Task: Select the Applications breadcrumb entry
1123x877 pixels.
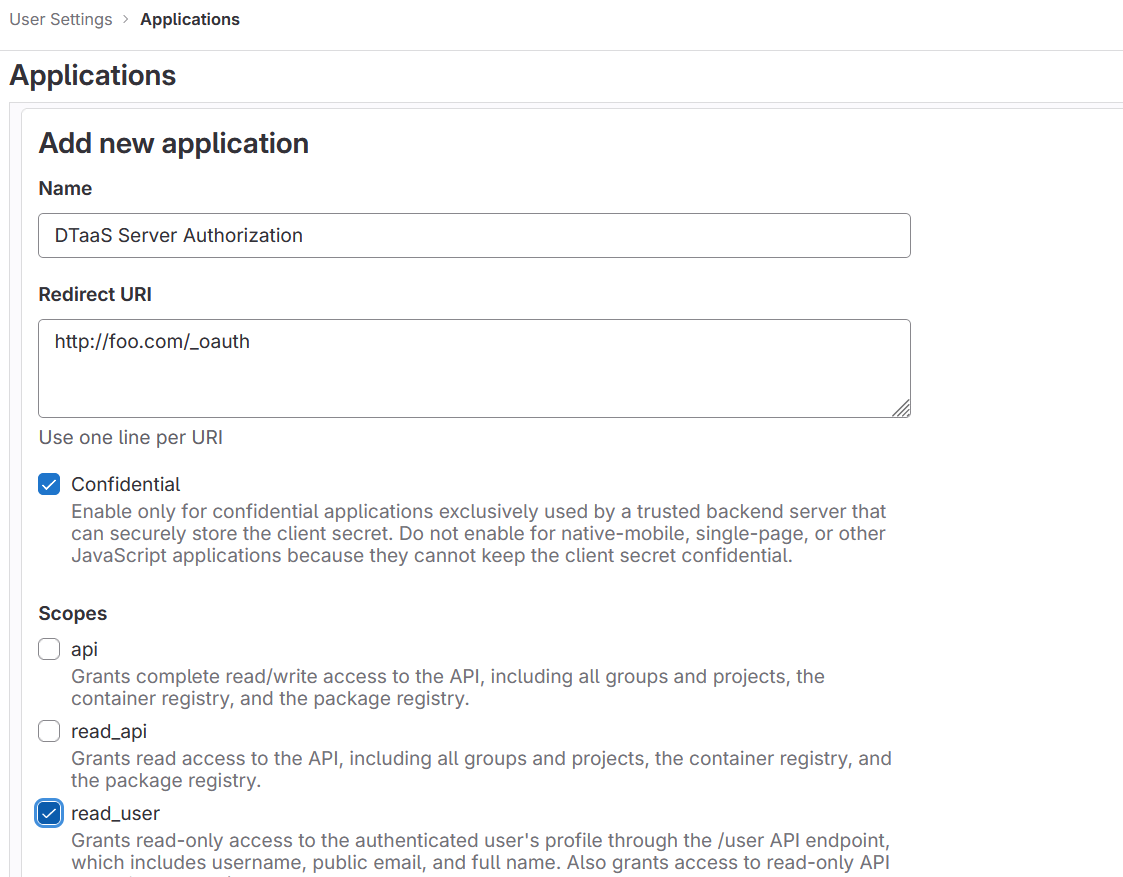Action: point(190,19)
